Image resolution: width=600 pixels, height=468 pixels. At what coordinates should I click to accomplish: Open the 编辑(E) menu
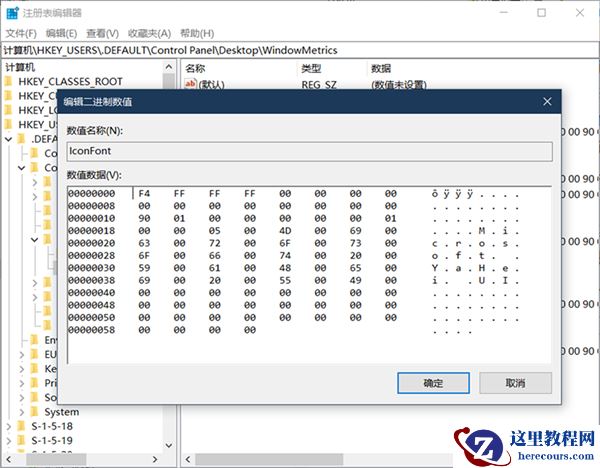[x=61, y=34]
